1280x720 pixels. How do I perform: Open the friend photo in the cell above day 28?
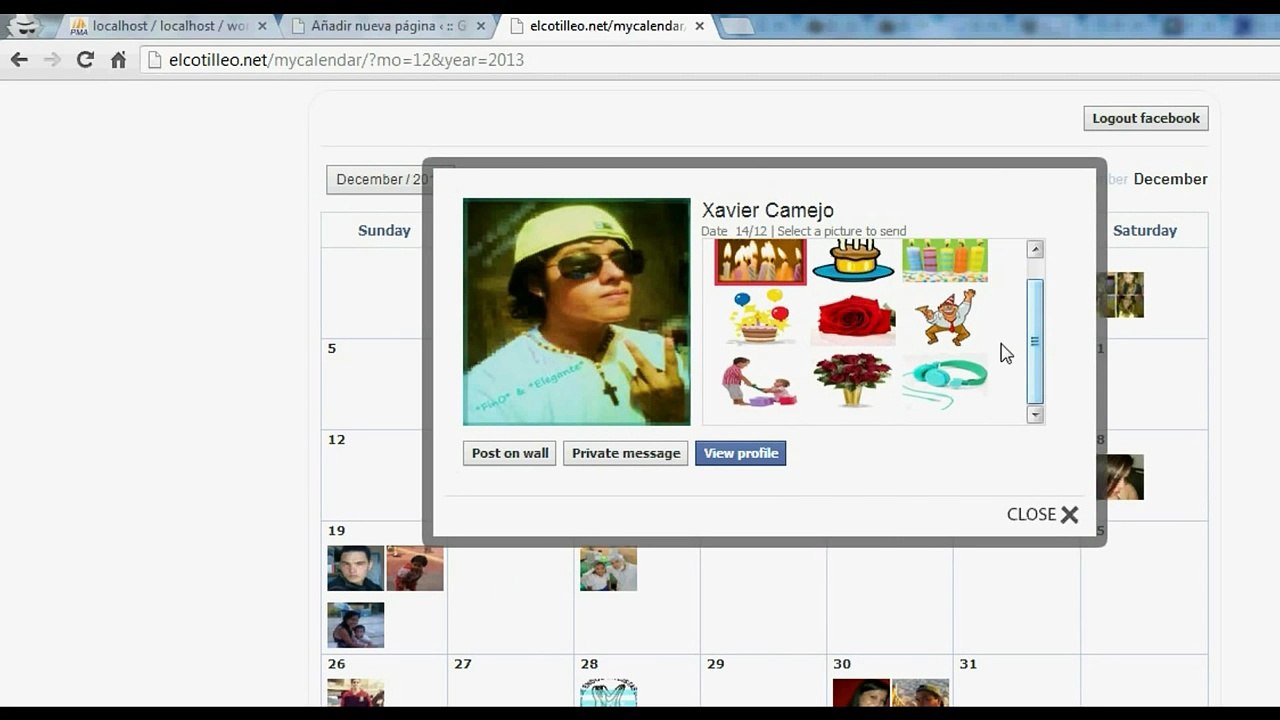point(608,568)
